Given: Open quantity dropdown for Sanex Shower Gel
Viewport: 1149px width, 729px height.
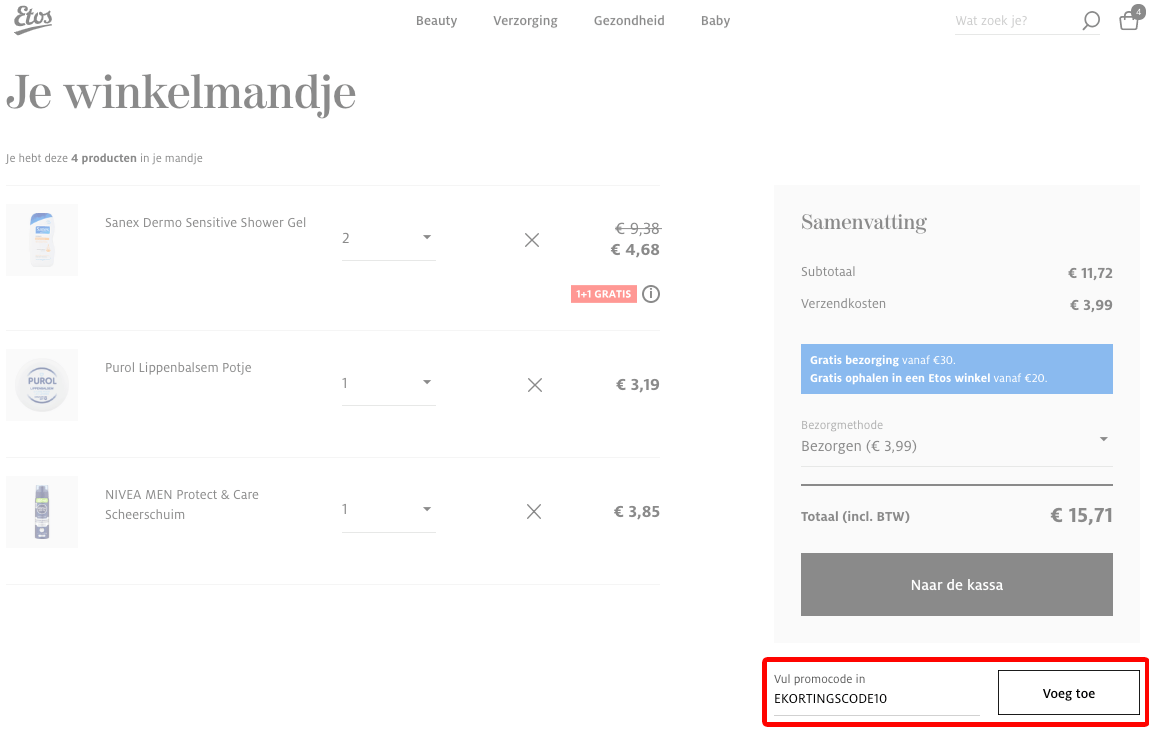Looking at the screenshot, I should pyautogui.click(x=388, y=238).
